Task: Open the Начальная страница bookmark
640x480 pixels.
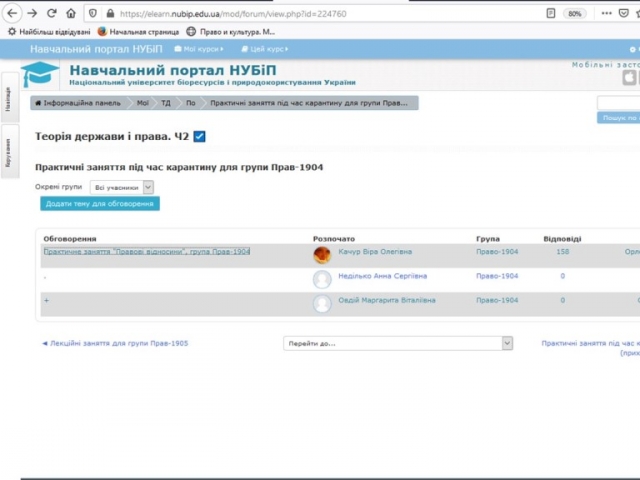Action: (x=138, y=32)
